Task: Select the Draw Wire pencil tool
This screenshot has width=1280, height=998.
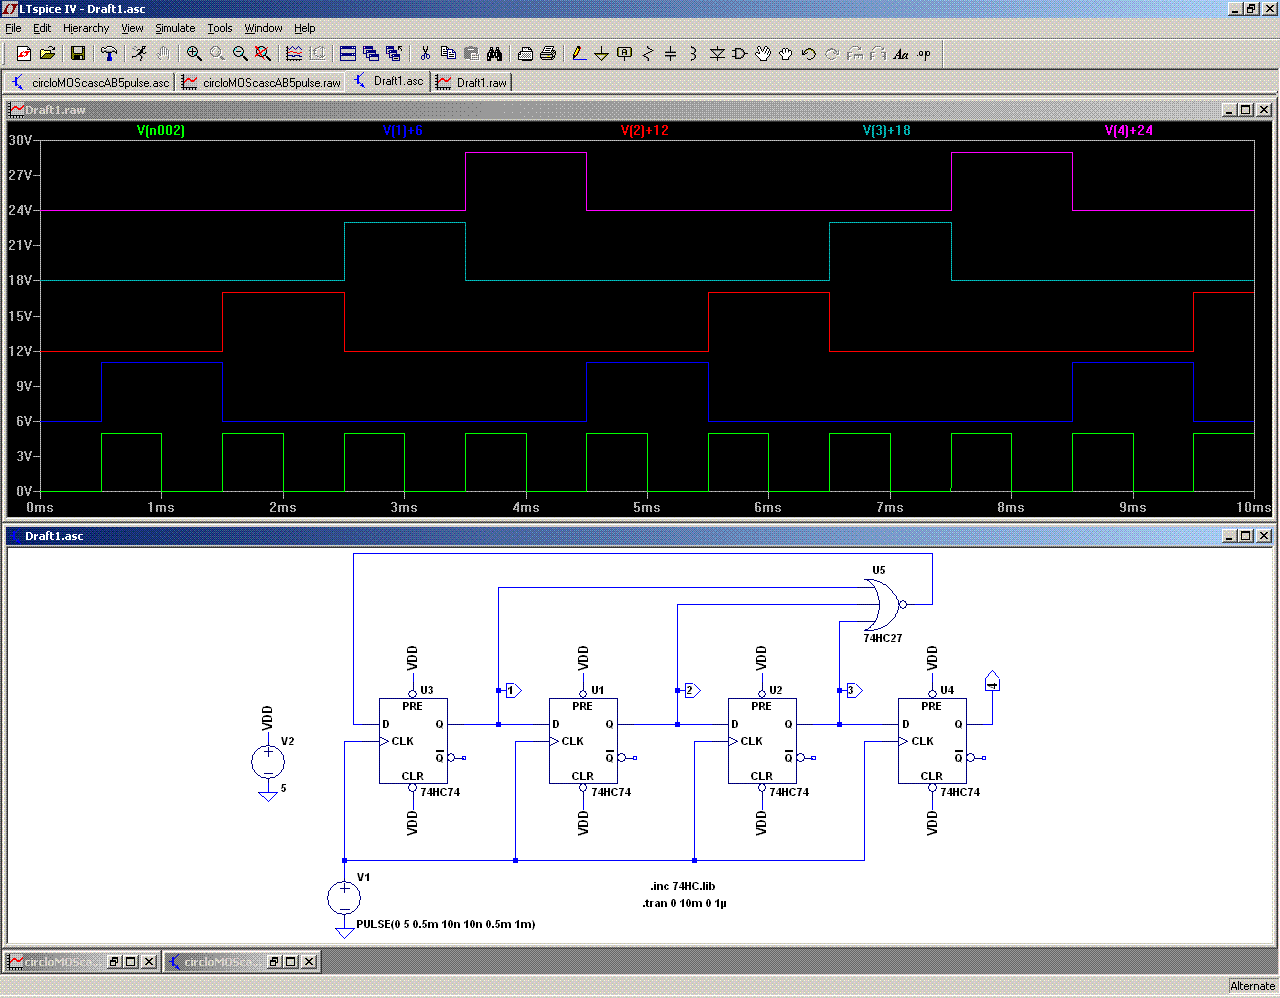Action: pyautogui.click(x=578, y=54)
